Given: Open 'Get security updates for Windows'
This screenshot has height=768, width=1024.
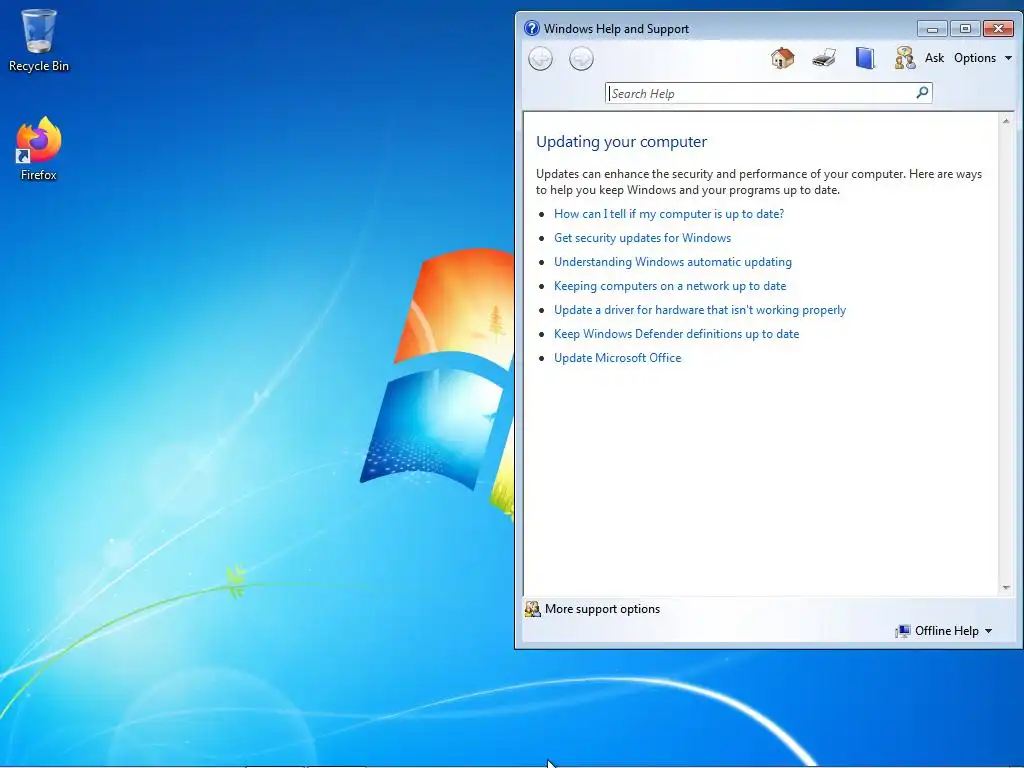Looking at the screenshot, I should (643, 238).
